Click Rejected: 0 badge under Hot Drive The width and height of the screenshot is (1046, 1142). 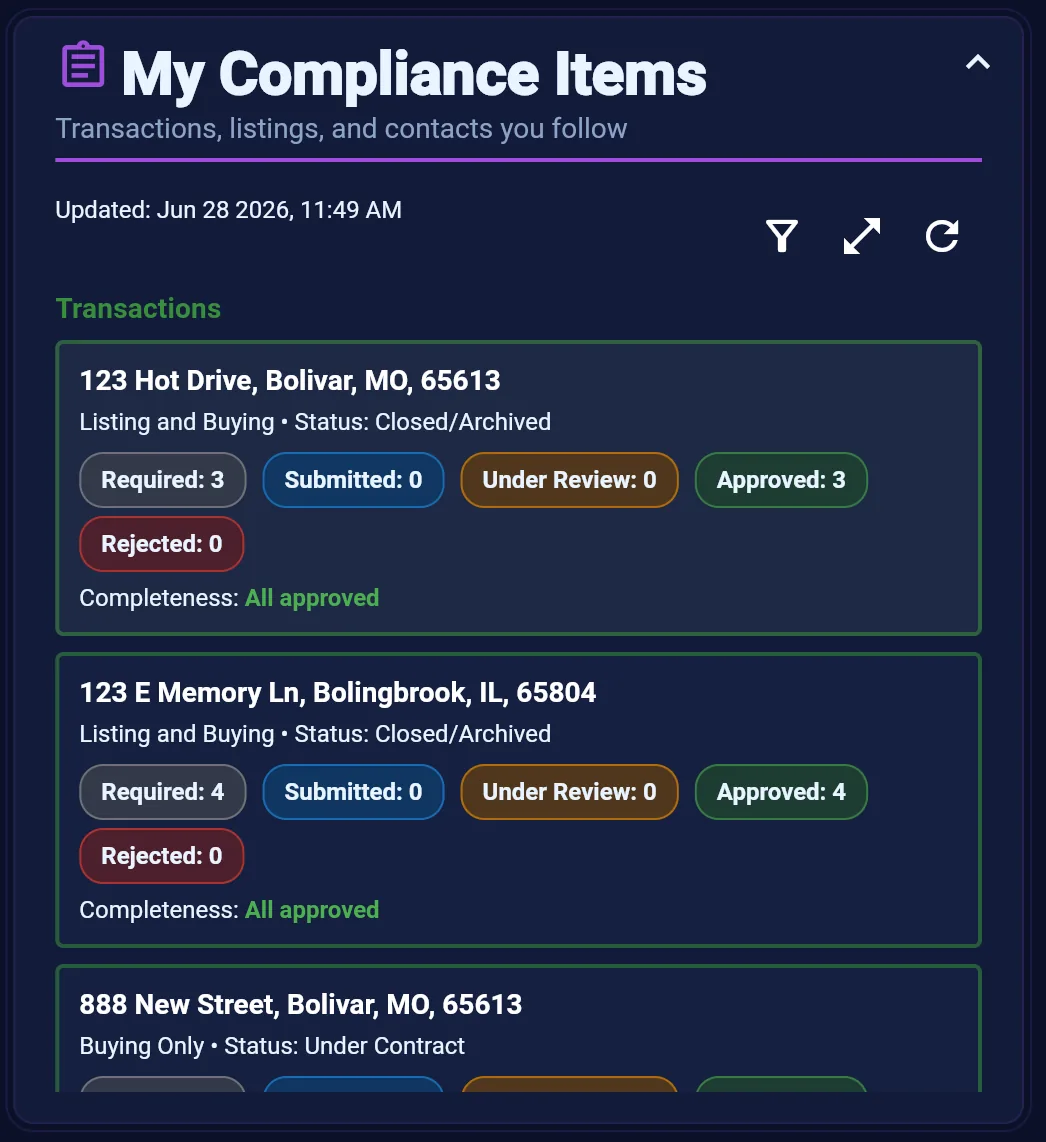162,544
